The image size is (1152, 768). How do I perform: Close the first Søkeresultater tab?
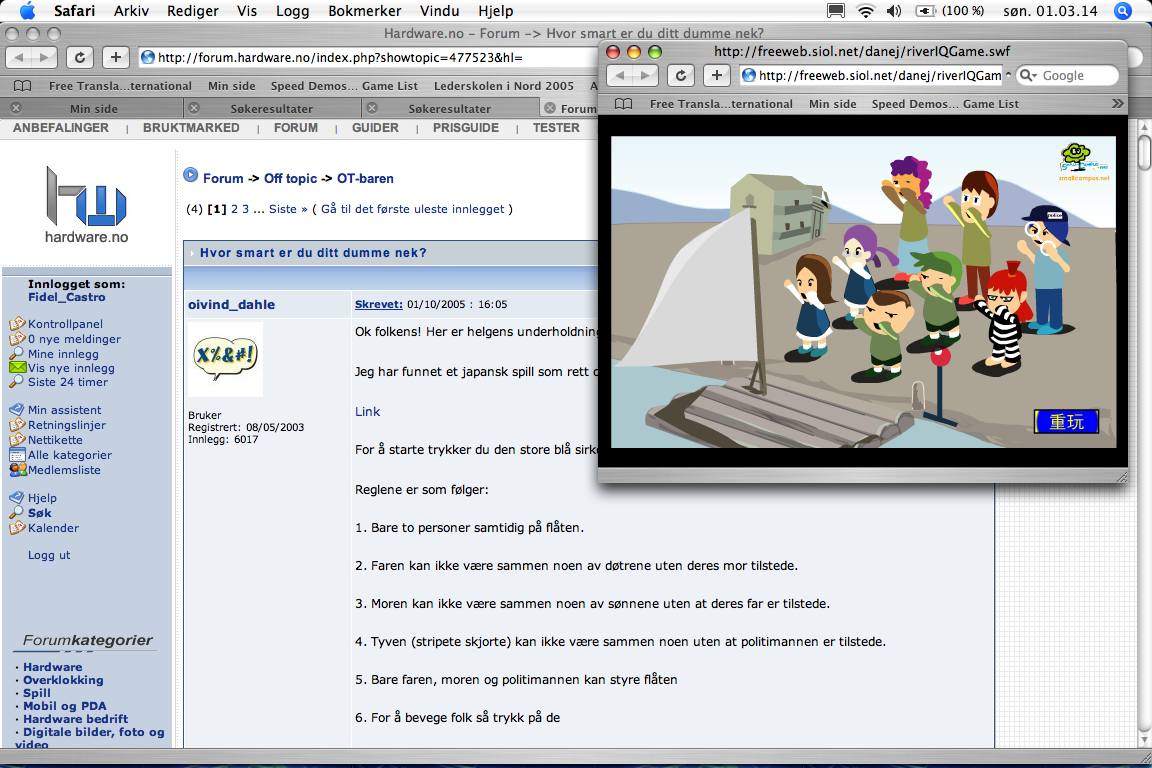pos(194,108)
